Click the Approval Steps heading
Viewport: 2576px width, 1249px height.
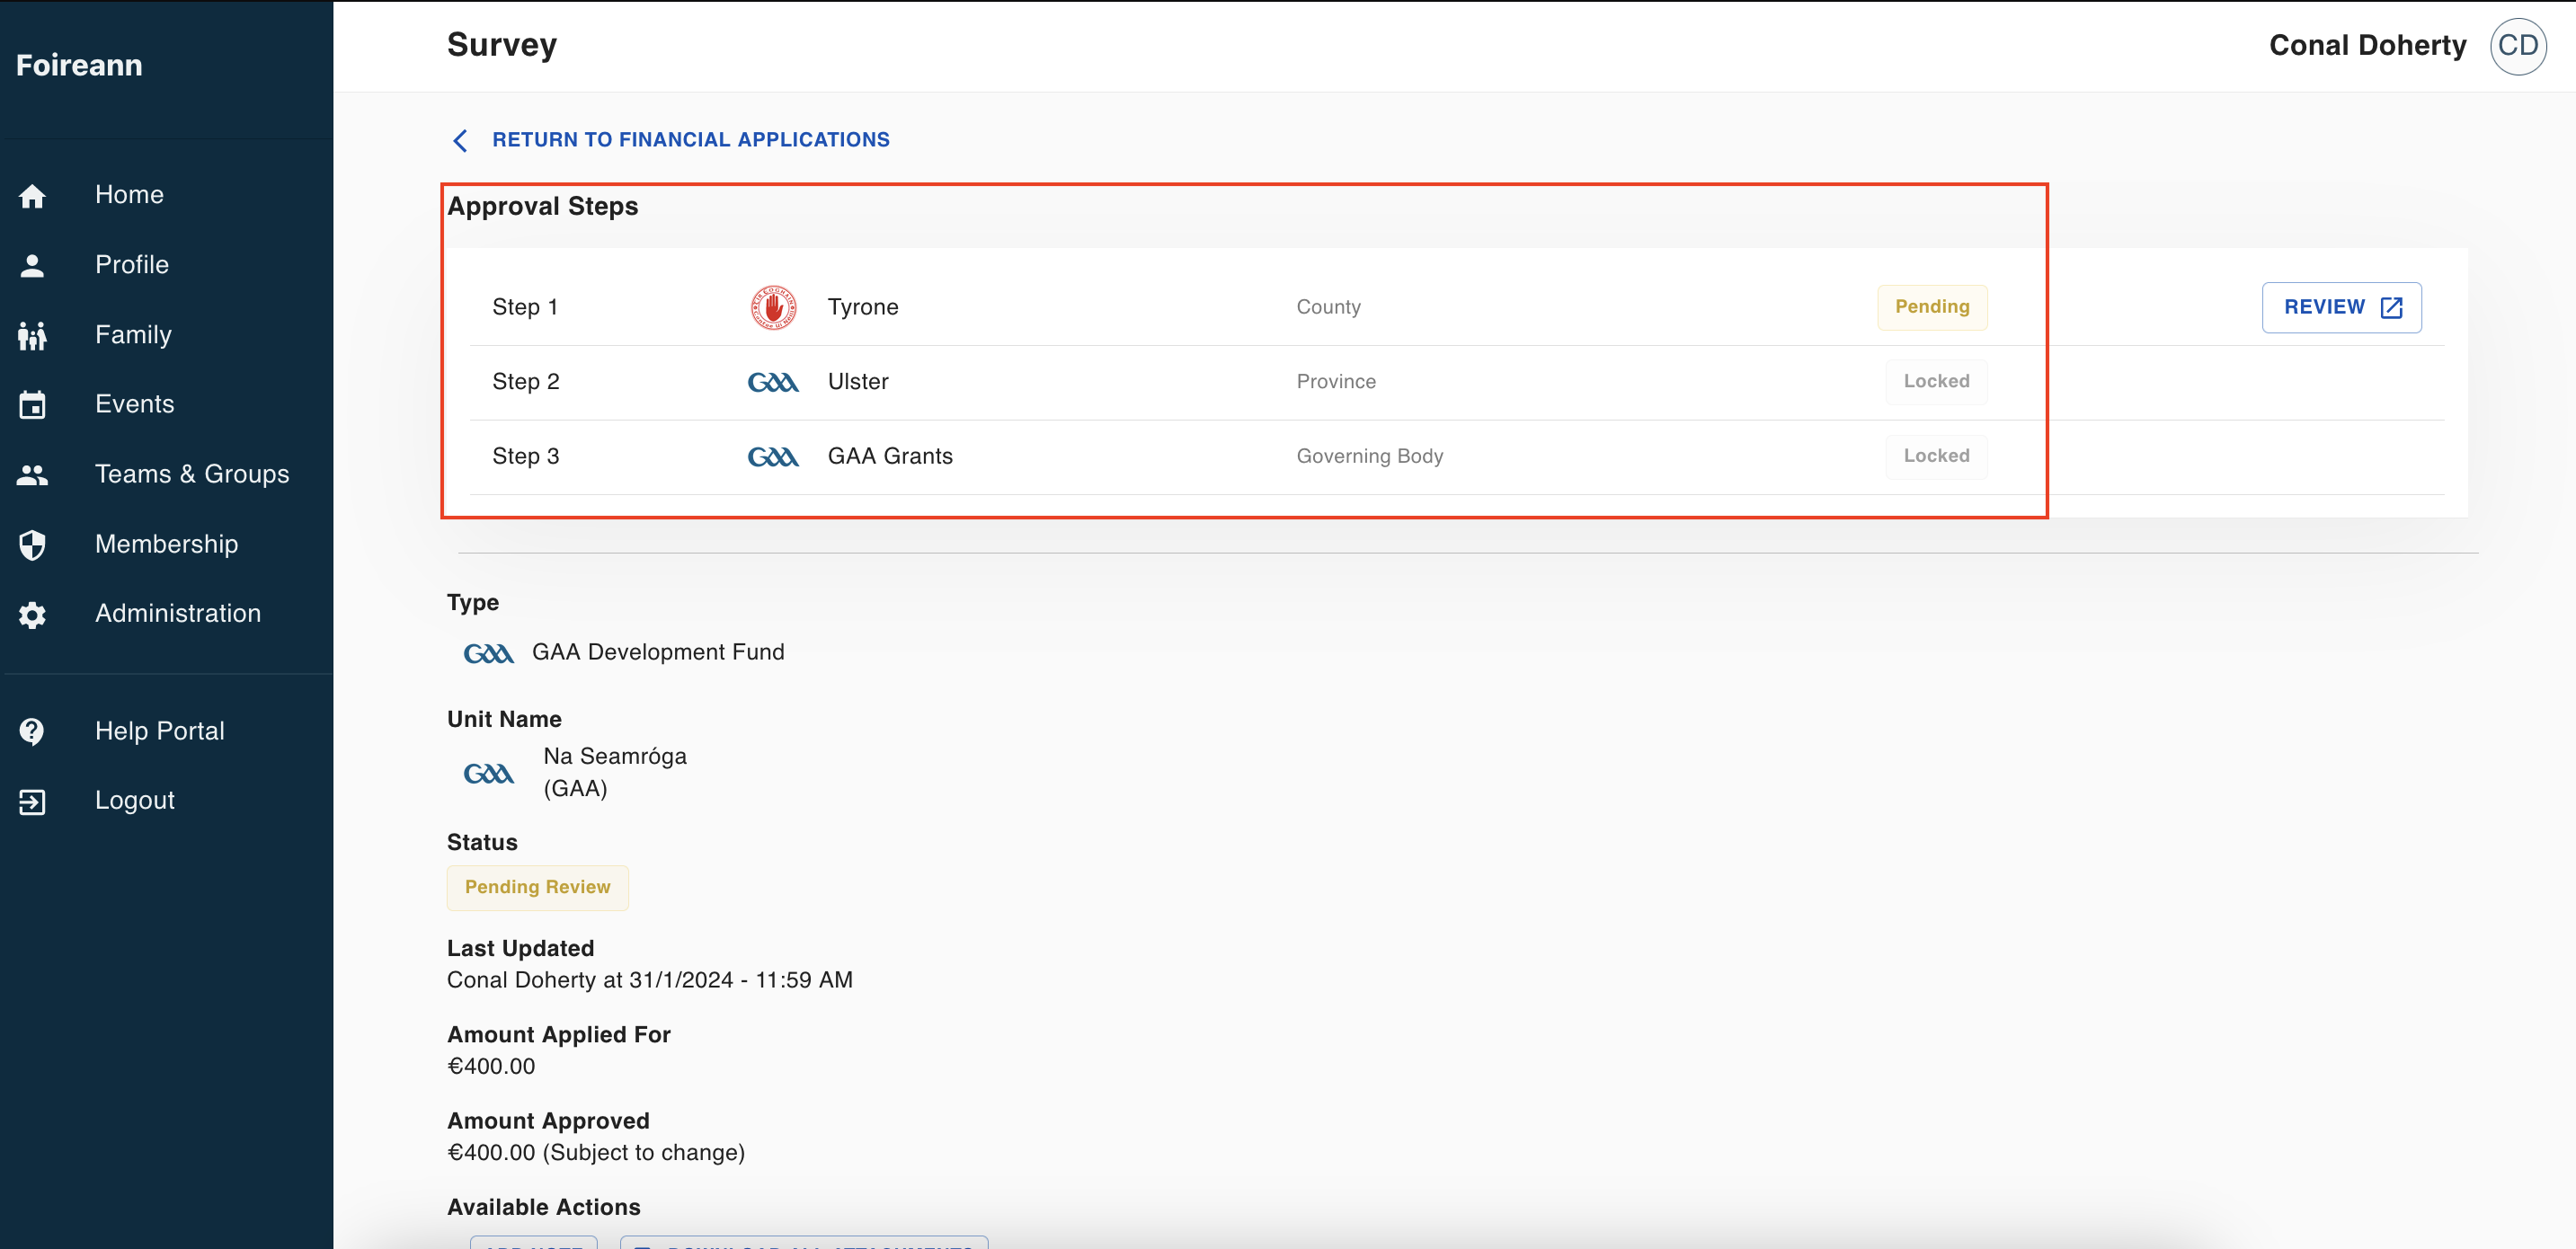[x=542, y=206]
